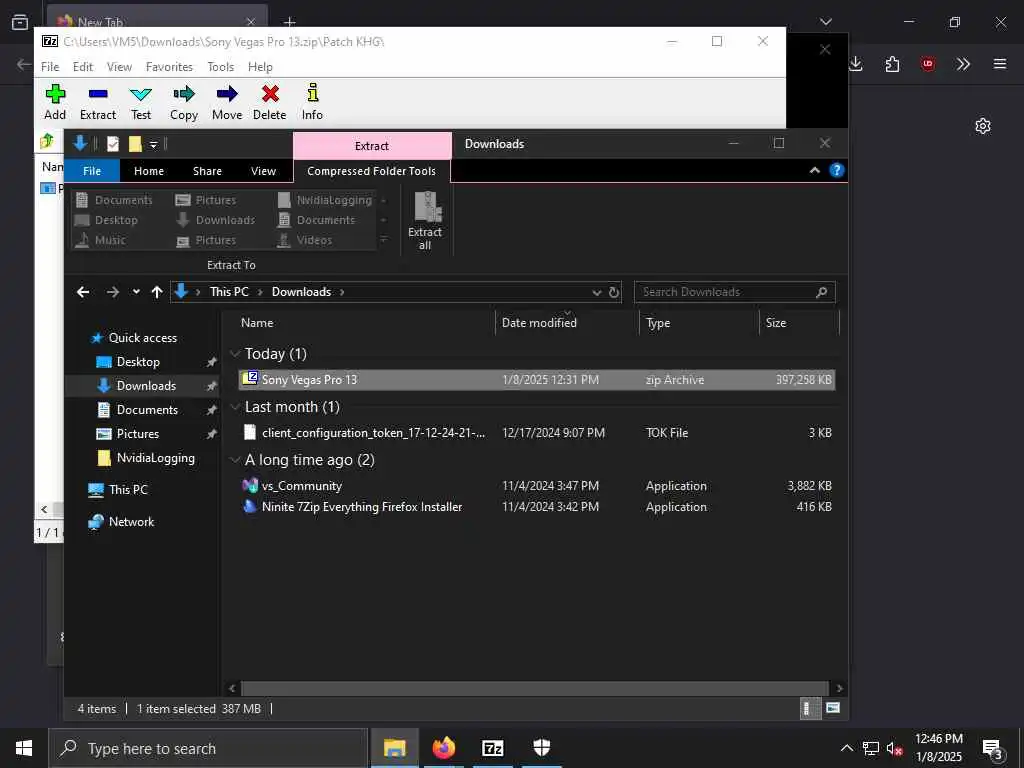Click the up-folder icon in 7-Zip
The height and width of the screenshot is (768, 1024).
(x=47, y=141)
